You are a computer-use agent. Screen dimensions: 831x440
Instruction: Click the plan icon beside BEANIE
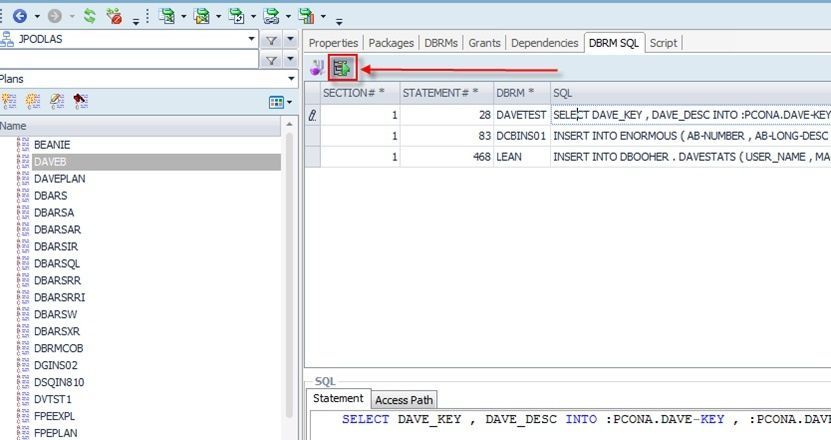click(x=23, y=145)
